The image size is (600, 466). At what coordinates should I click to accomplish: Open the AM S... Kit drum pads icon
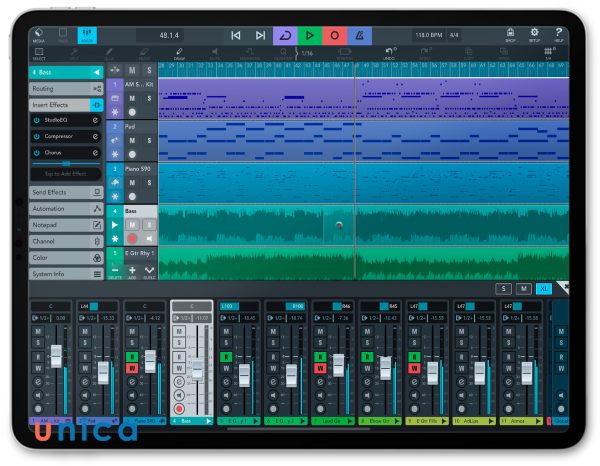point(115,99)
